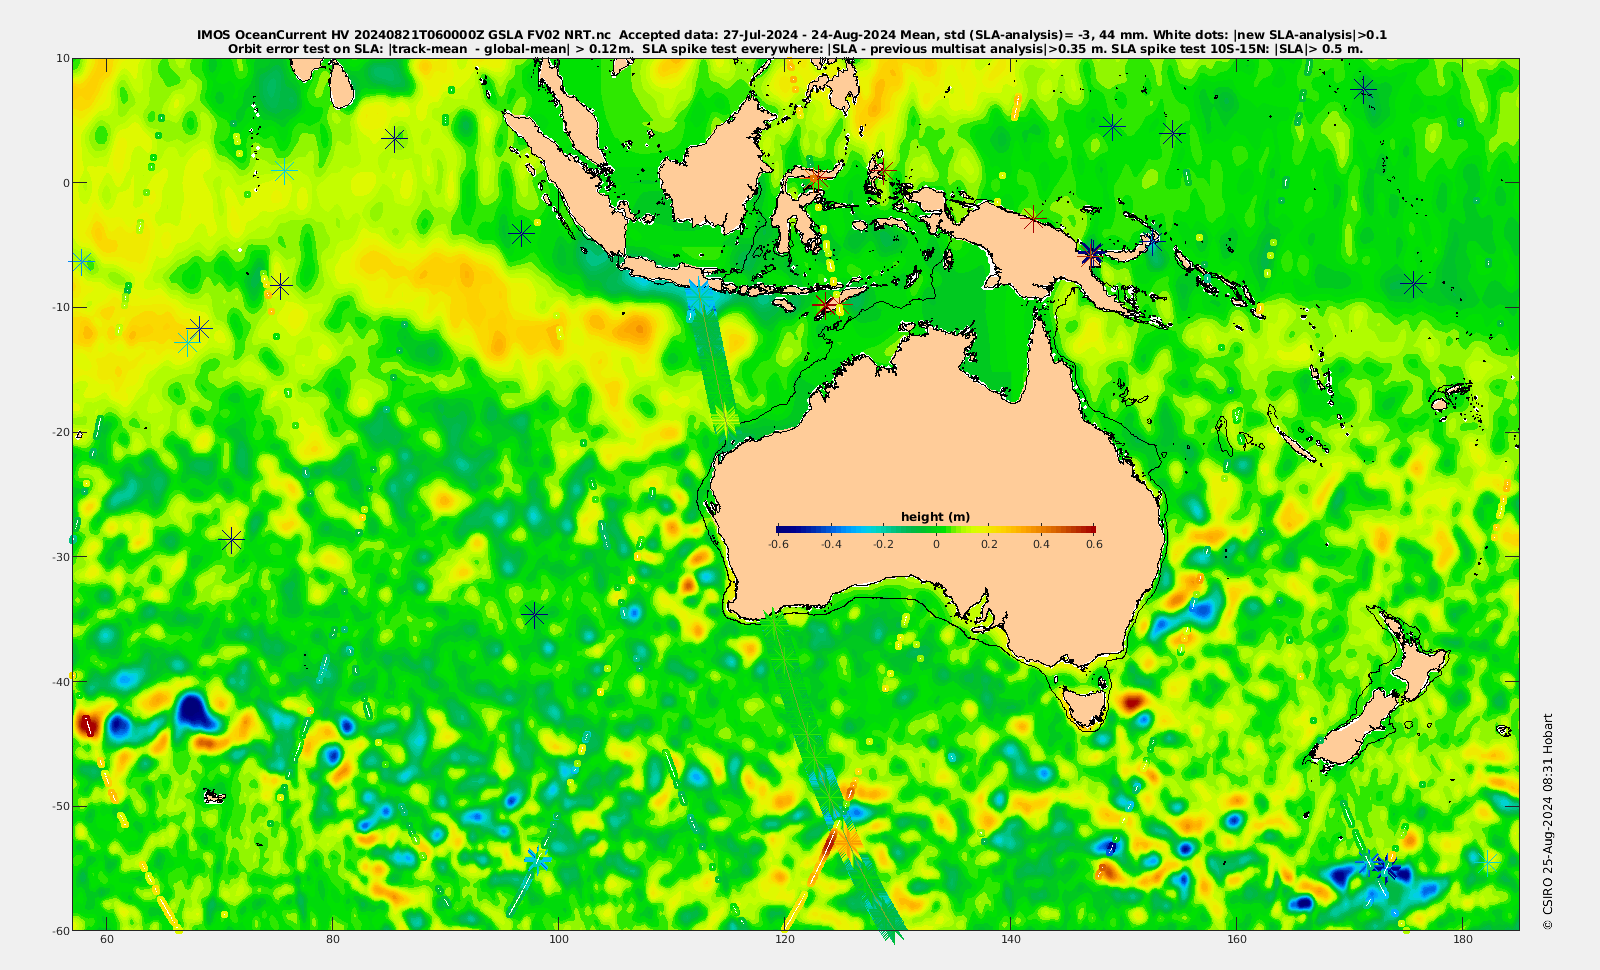This screenshot has height=970, width=1600.
Task: Click the cyan asterisk marker near 98E, 54S
Action: point(537,859)
